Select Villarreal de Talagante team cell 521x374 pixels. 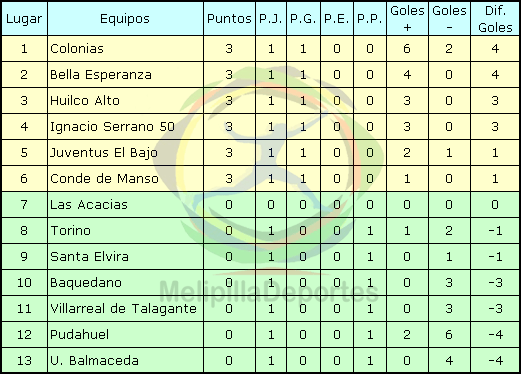[125, 309]
